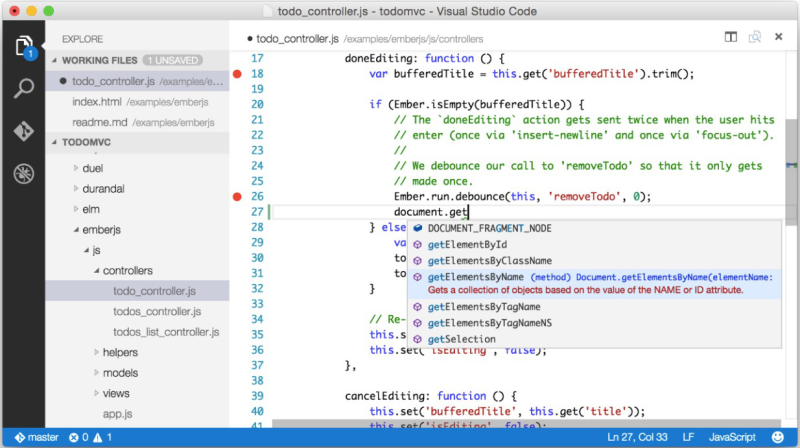This screenshot has width=800, height=448.
Task: Place cursor on 'doneEditing' function name
Action: tap(378, 58)
